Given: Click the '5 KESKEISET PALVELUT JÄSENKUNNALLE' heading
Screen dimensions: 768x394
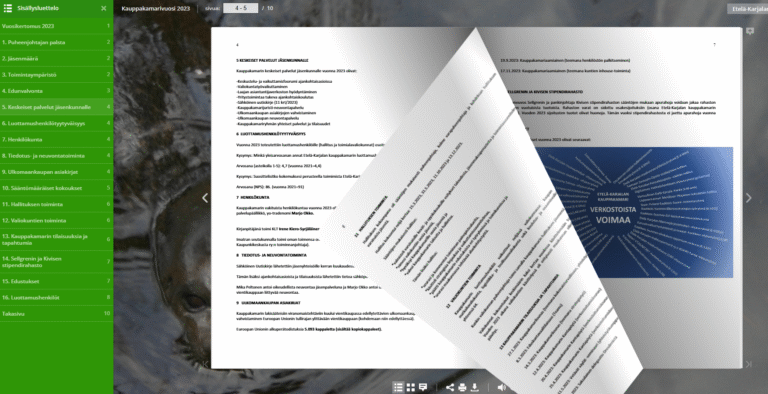Looking at the screenshot, I should [272, 60].
